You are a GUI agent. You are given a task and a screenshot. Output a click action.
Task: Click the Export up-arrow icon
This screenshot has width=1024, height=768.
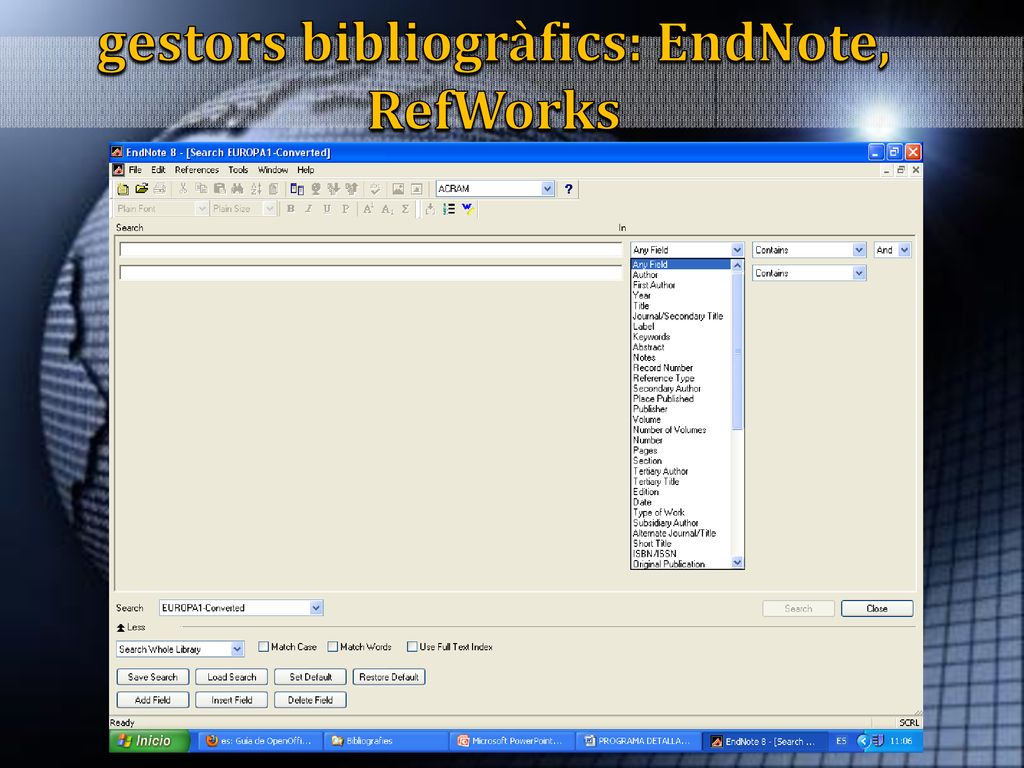[351, 189]
